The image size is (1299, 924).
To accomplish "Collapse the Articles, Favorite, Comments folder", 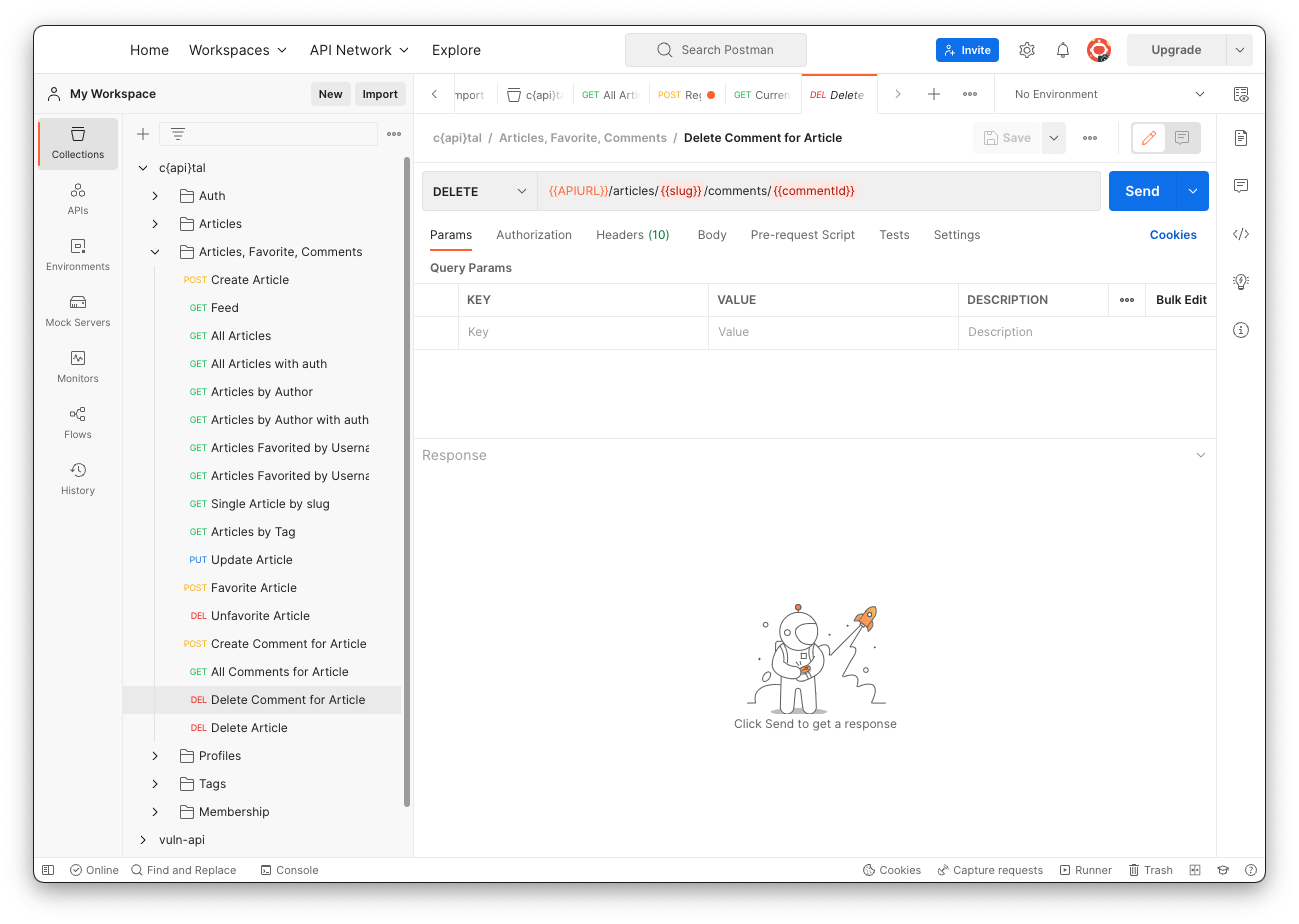I will point(155,252).
